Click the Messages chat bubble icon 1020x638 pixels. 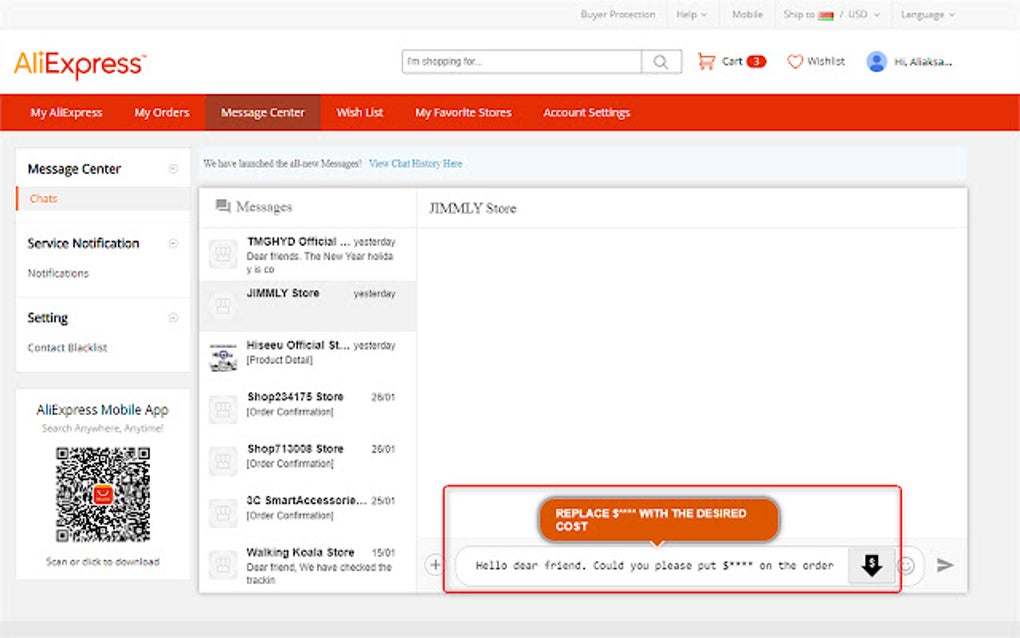222,206
